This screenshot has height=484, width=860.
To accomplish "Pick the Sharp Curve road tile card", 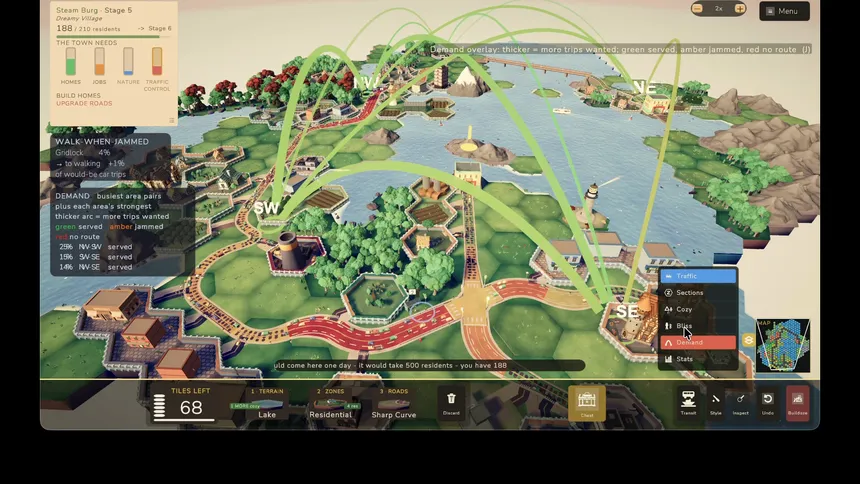I will tap(394, 404).
